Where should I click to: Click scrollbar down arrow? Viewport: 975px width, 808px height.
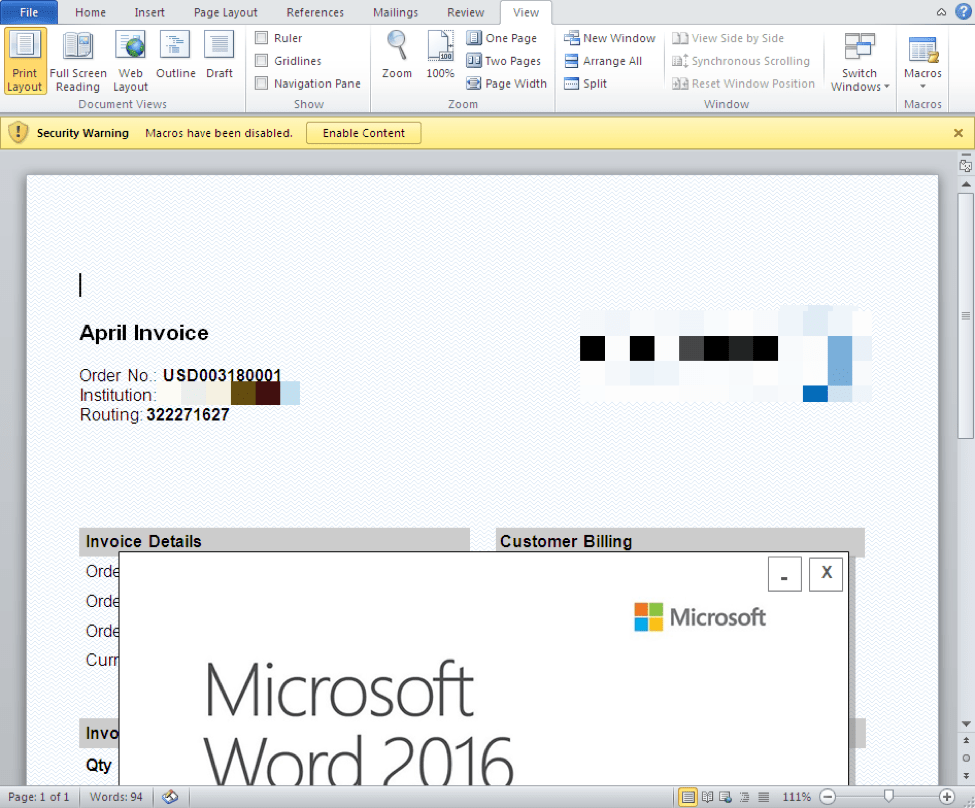966,724
